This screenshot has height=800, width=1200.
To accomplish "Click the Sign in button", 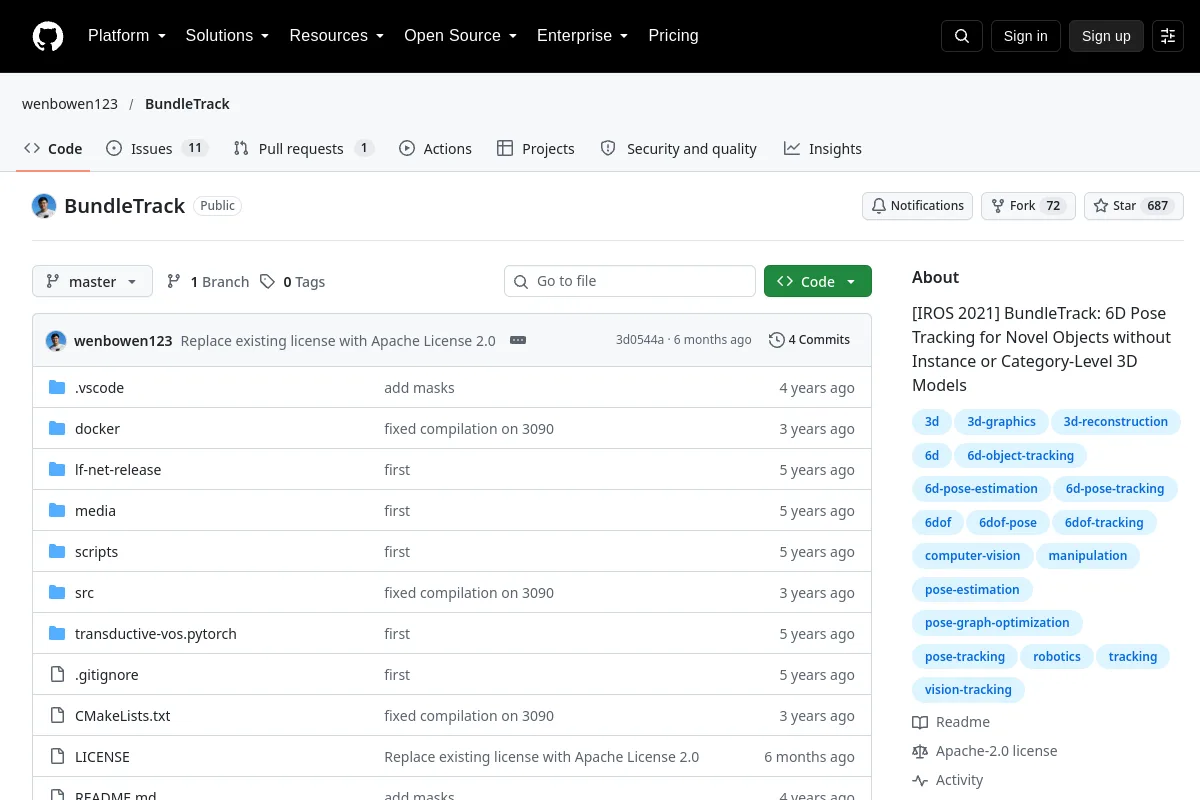I will pos(1025,36).
